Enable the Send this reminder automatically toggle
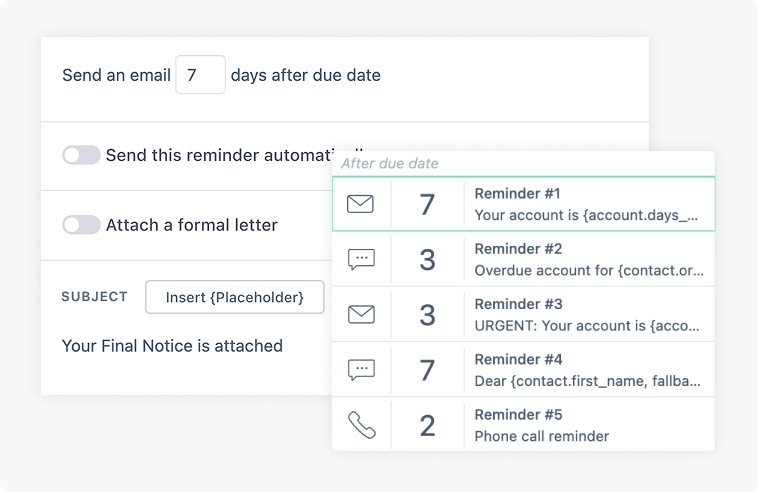 [81, 155]
